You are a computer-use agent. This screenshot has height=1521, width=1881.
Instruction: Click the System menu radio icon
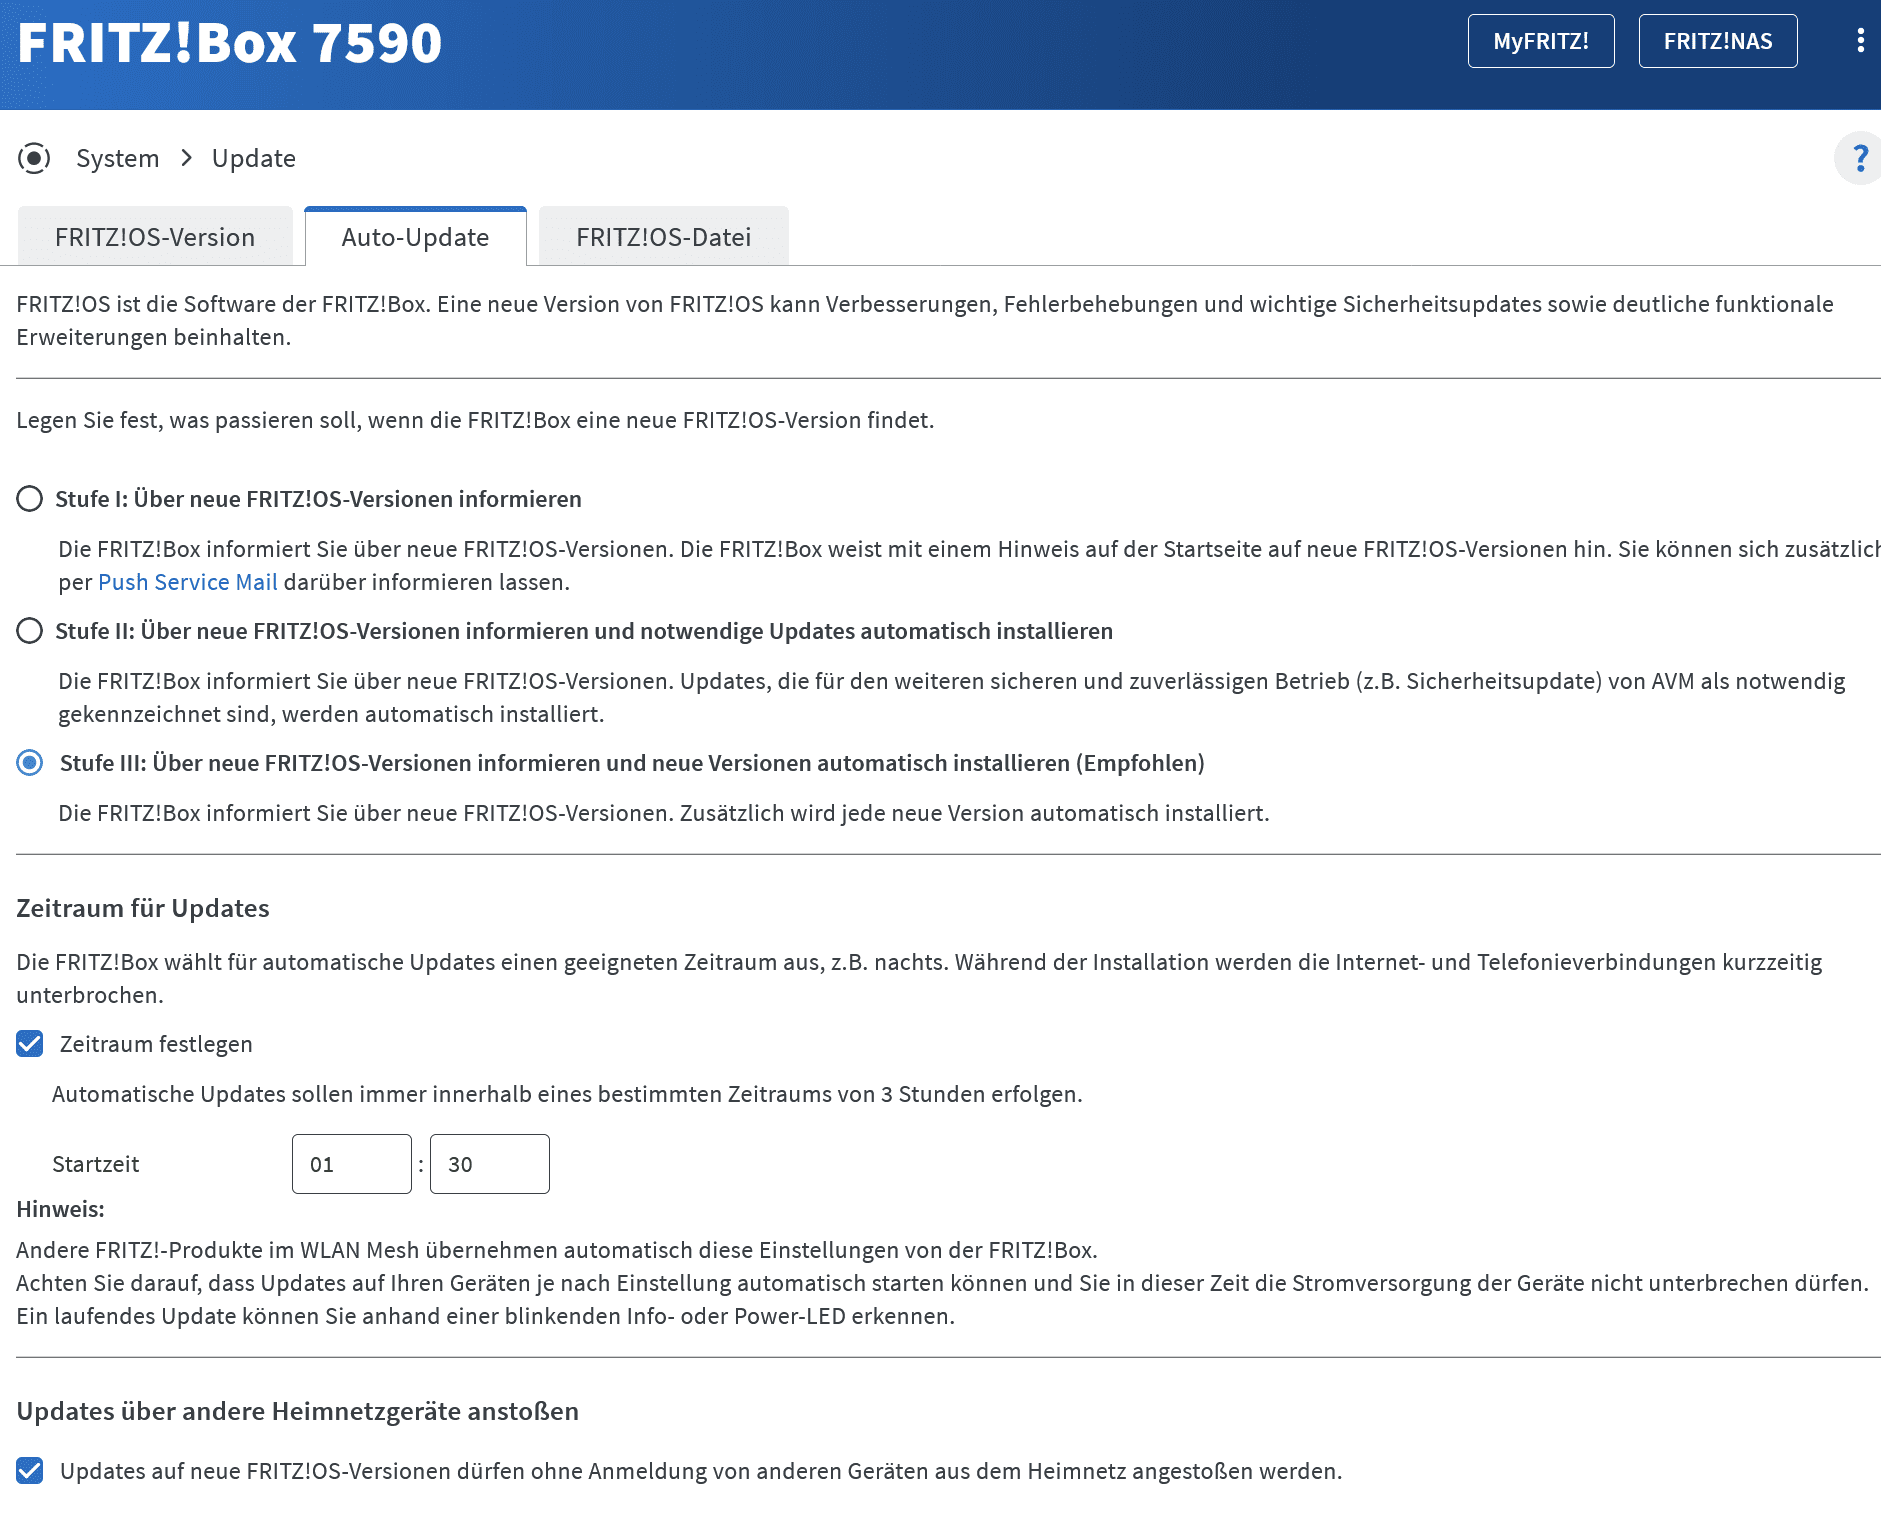34,158
